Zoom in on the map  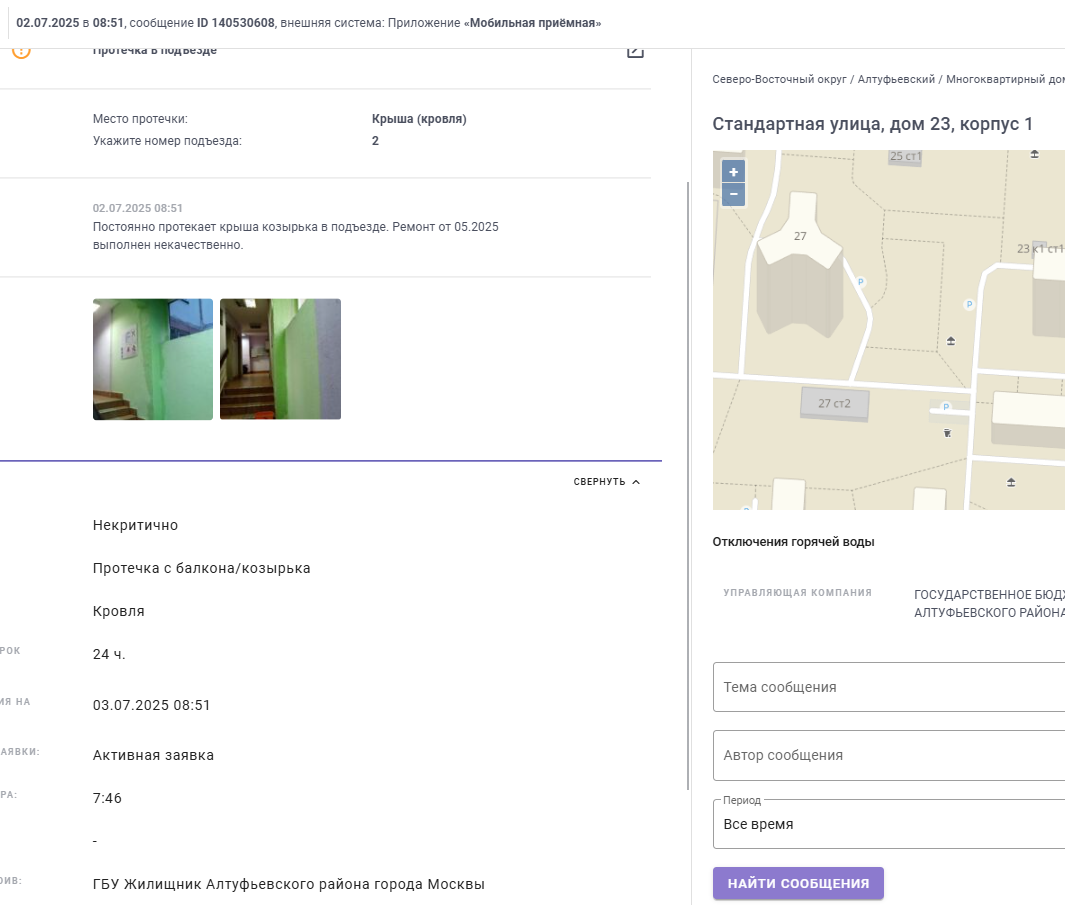pos(733,172)
